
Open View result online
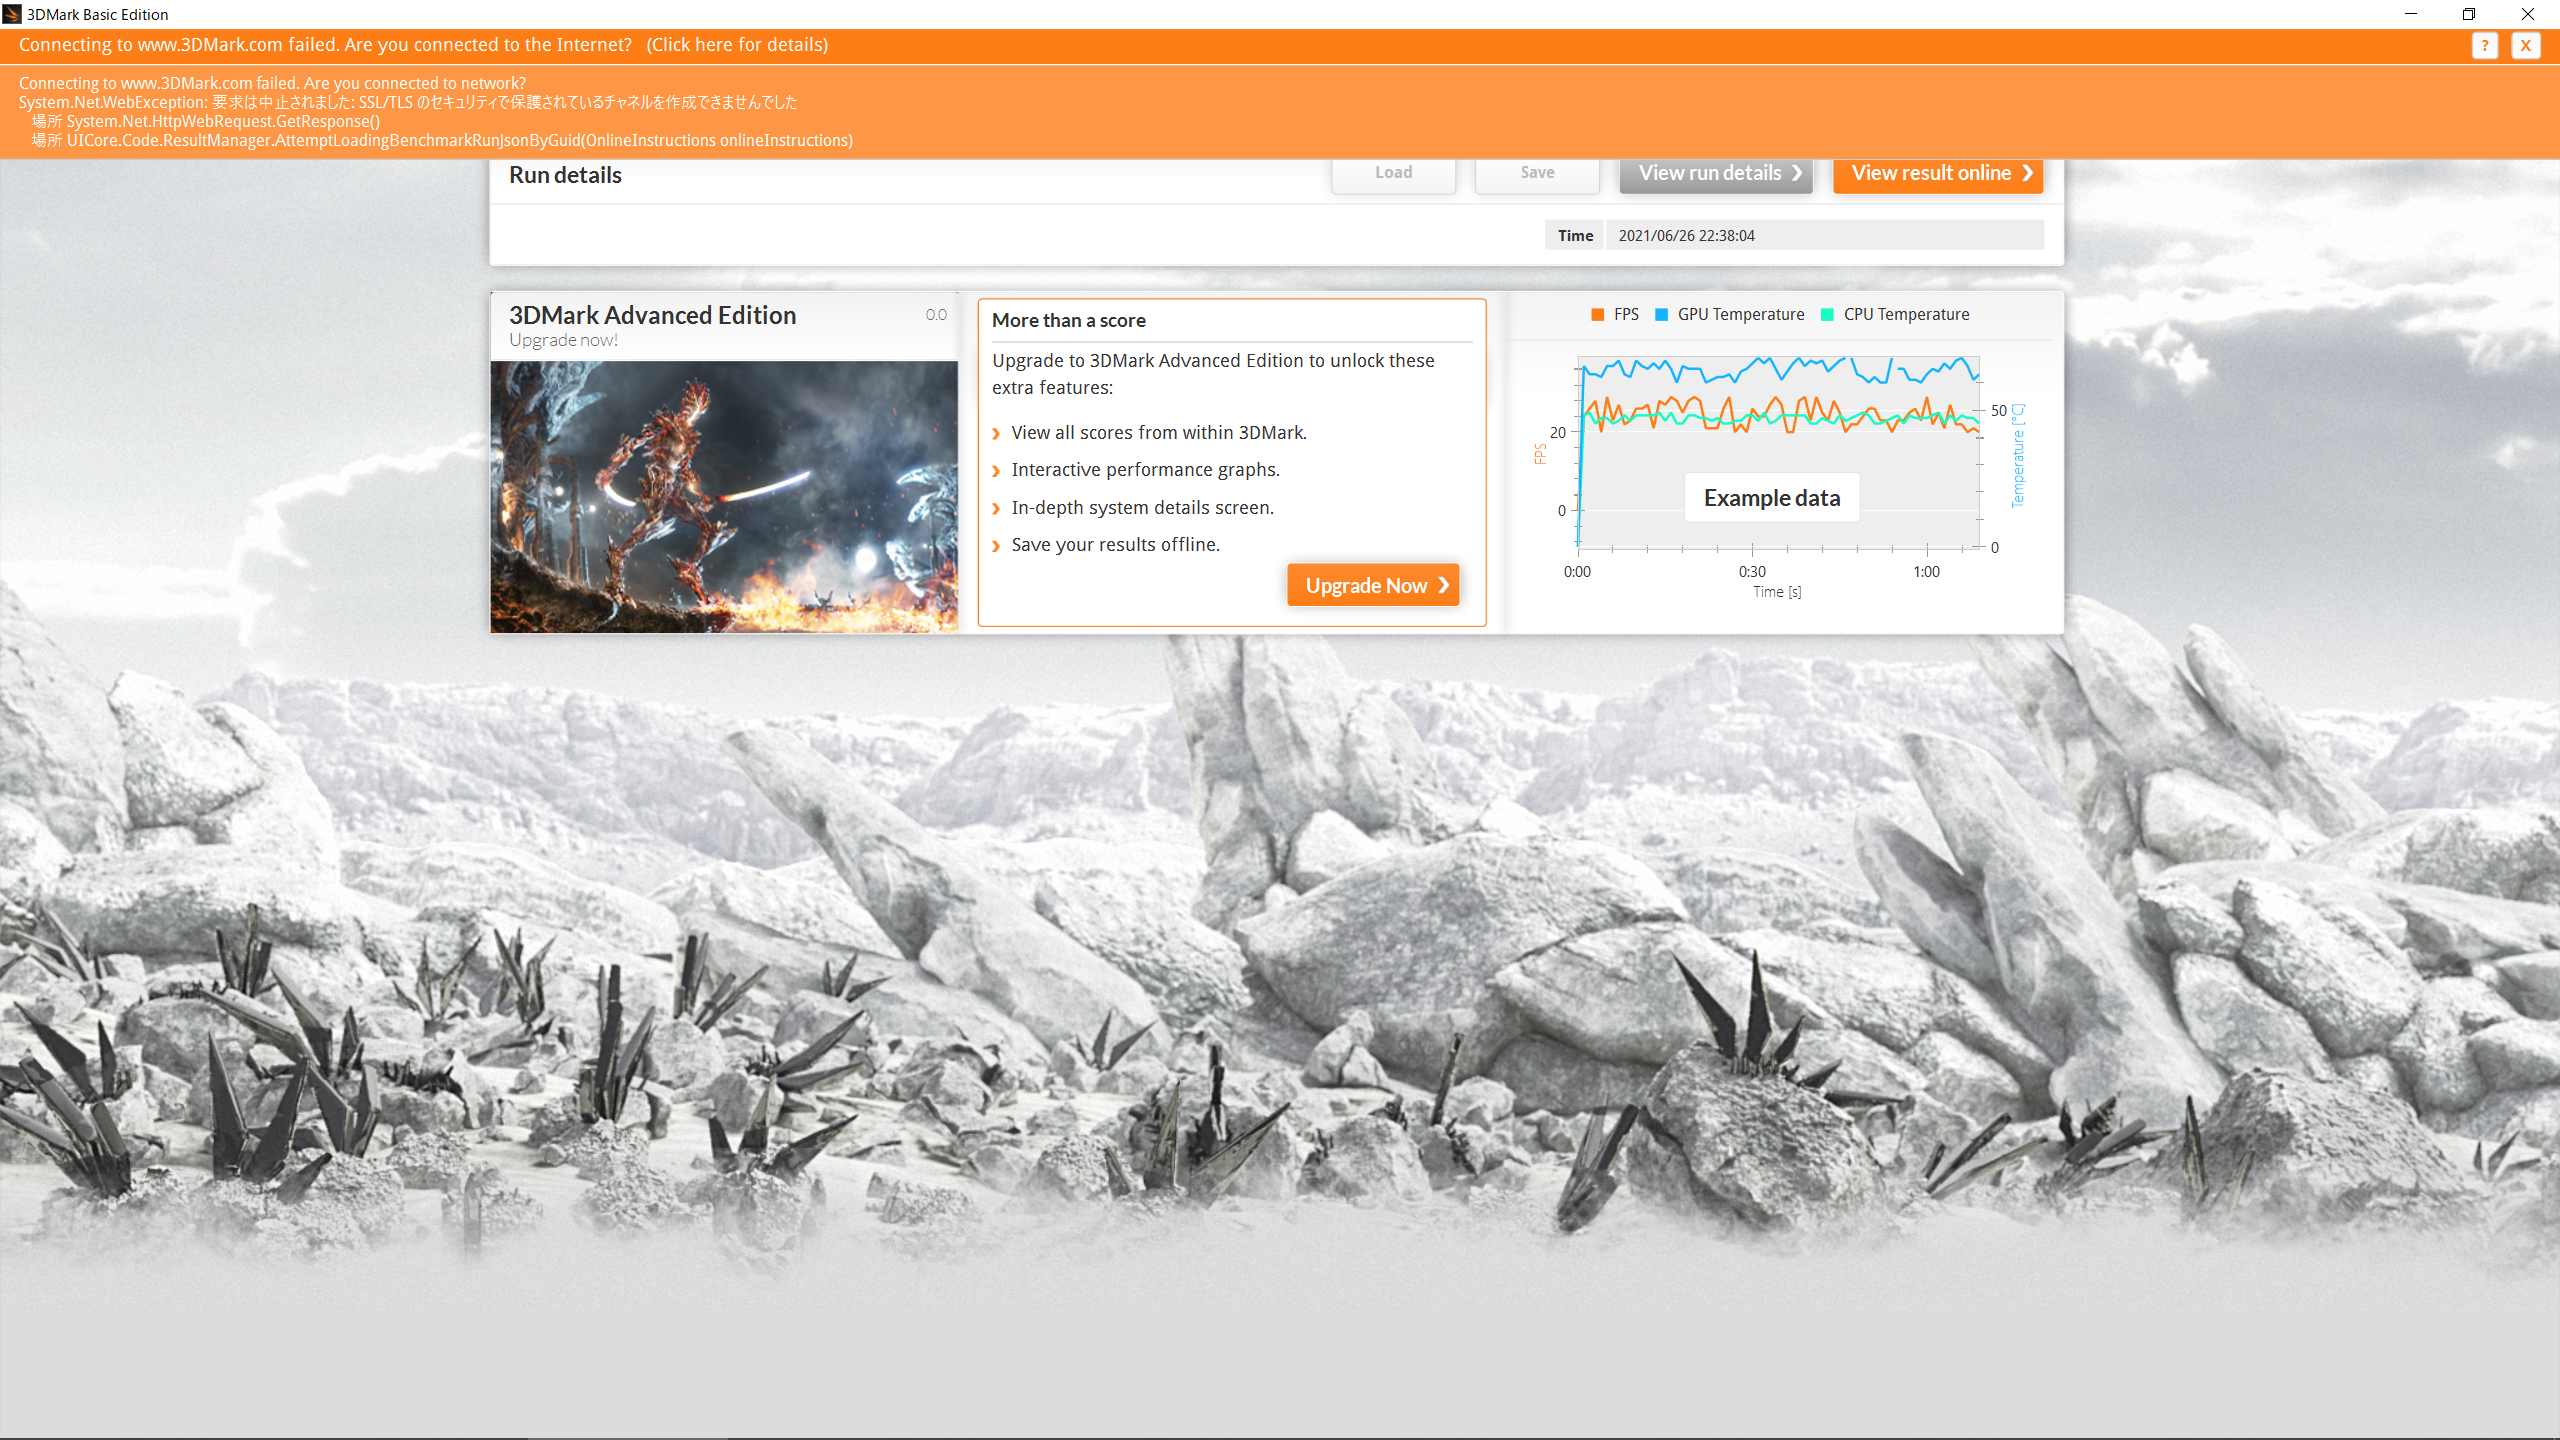[x=1938, y=174]
